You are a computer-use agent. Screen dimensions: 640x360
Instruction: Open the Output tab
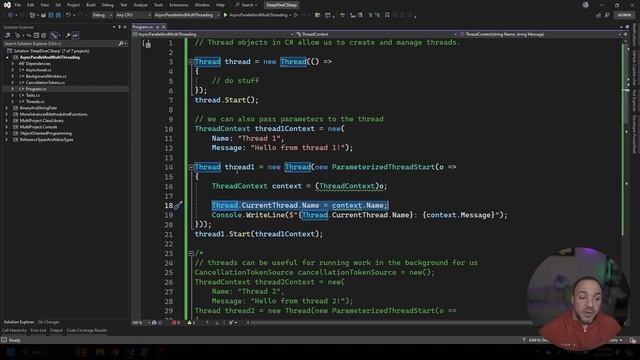pyautogui.click(x=56, y=331)
